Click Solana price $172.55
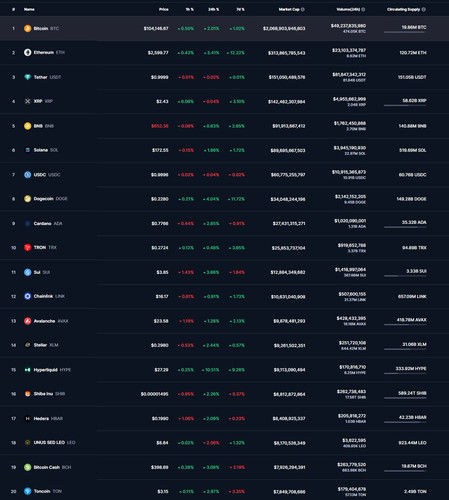Screen dimensions: 449x500 [160, 150]
